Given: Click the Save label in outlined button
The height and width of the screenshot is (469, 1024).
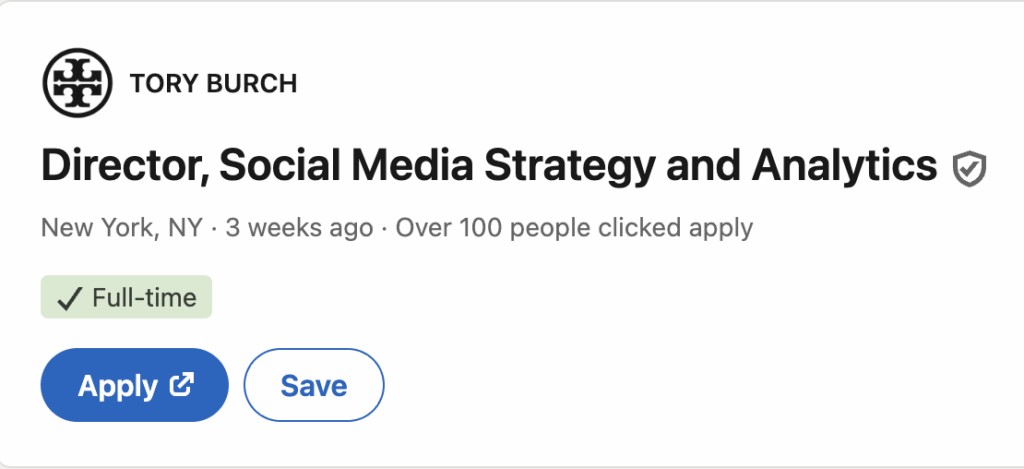Looking at the screenshot, I should tap(314, 385).
